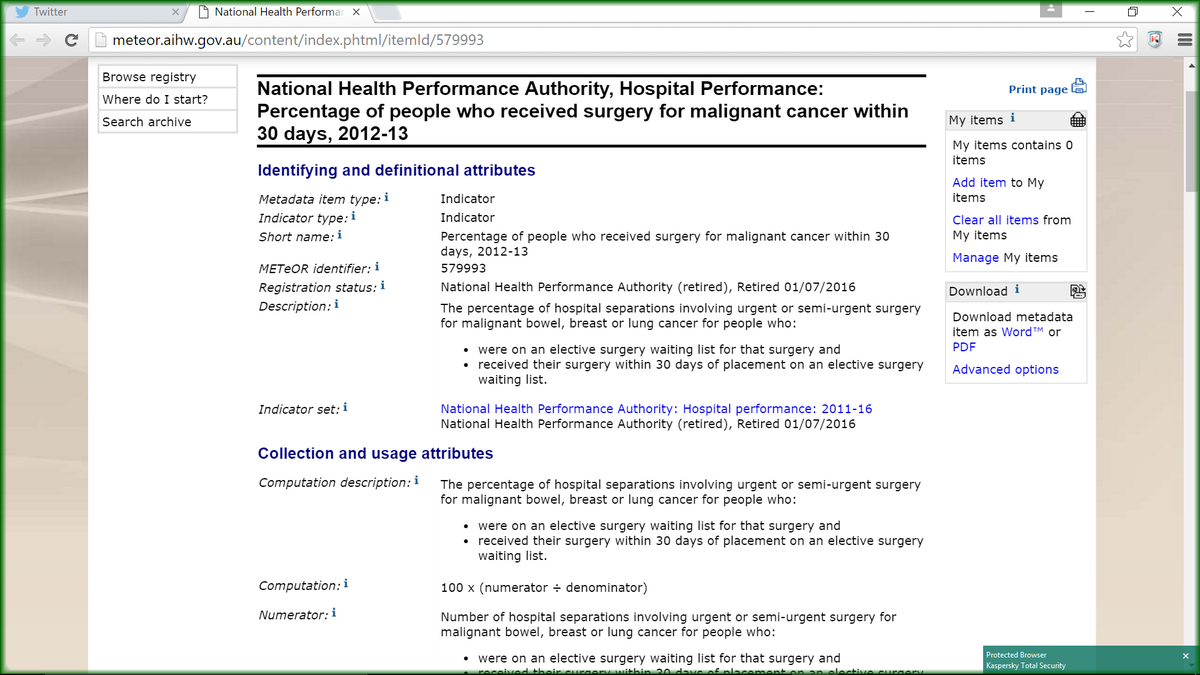
Task: Click info icon beside Metadata item type
Action: [x=387, y=198]
